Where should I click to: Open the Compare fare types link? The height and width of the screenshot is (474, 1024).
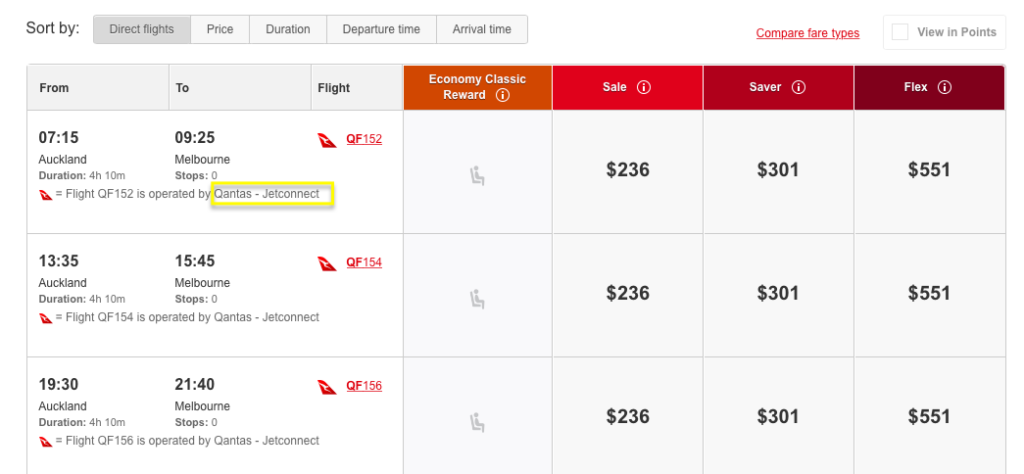[808, 33]
